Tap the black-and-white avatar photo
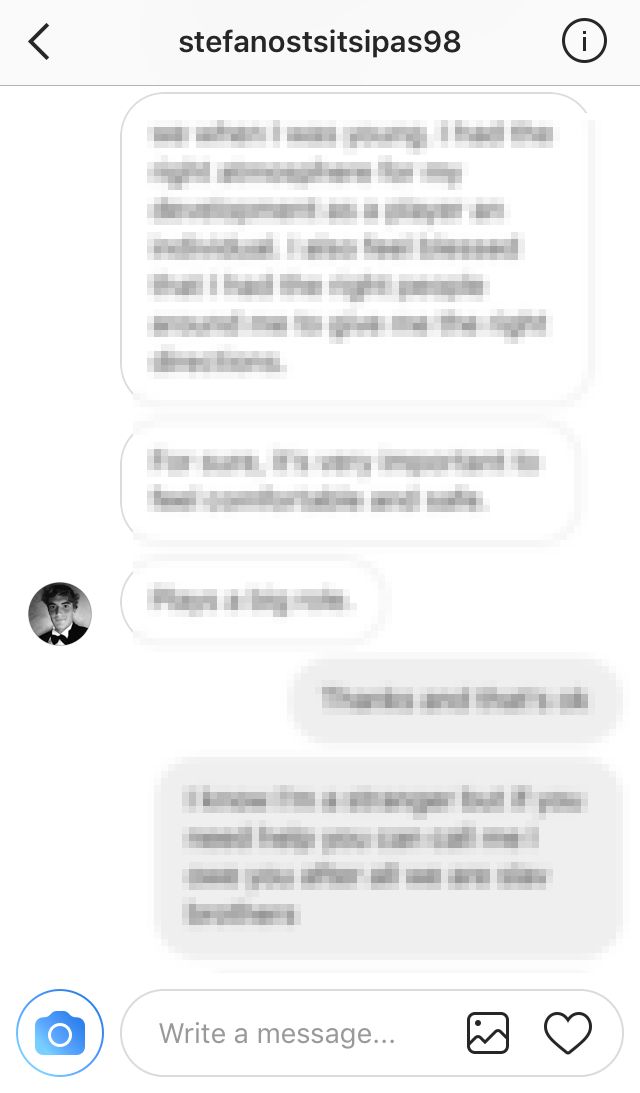640x1093 pixels. [x=60, y=614]
